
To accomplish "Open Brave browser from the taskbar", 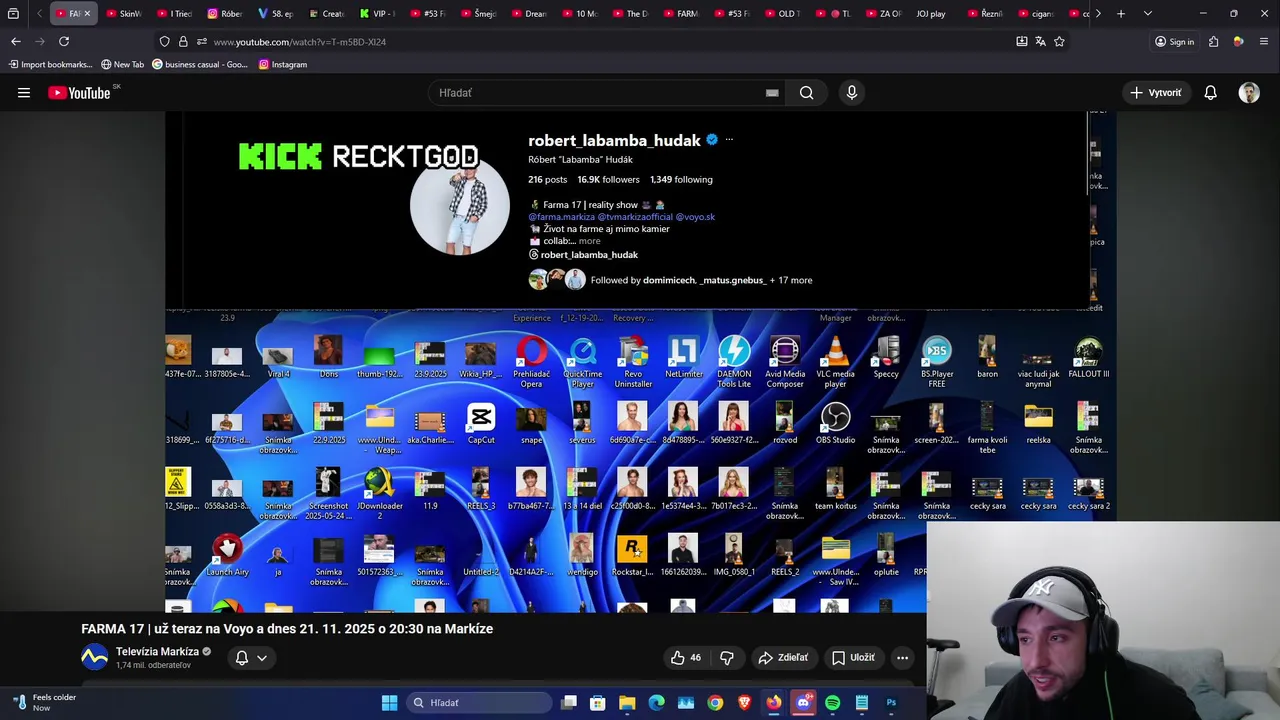I will (x=744, y=703).
